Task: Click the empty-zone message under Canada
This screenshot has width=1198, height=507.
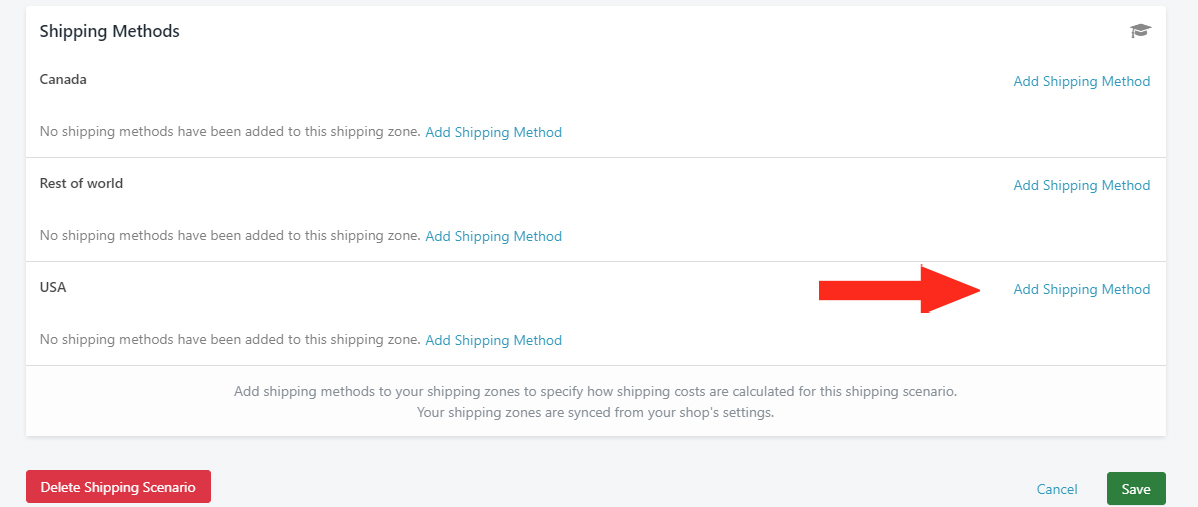Action: (x=230, y=131)
